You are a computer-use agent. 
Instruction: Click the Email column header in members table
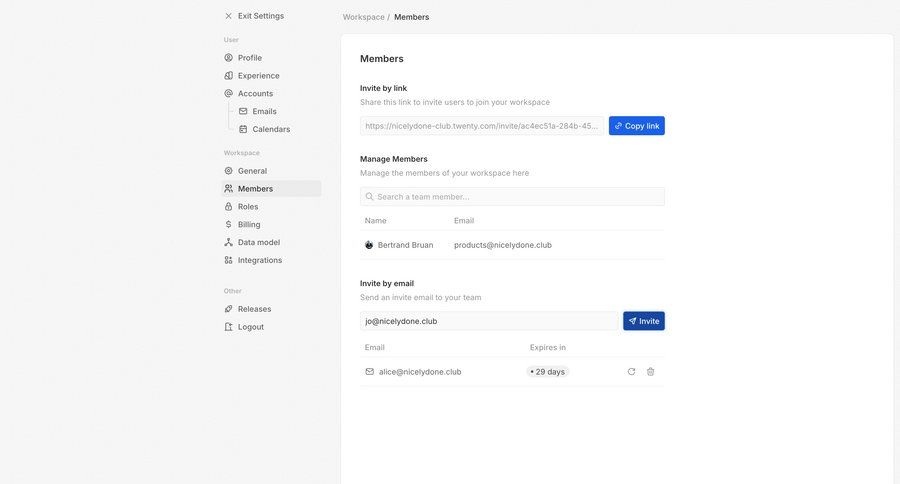464,220
